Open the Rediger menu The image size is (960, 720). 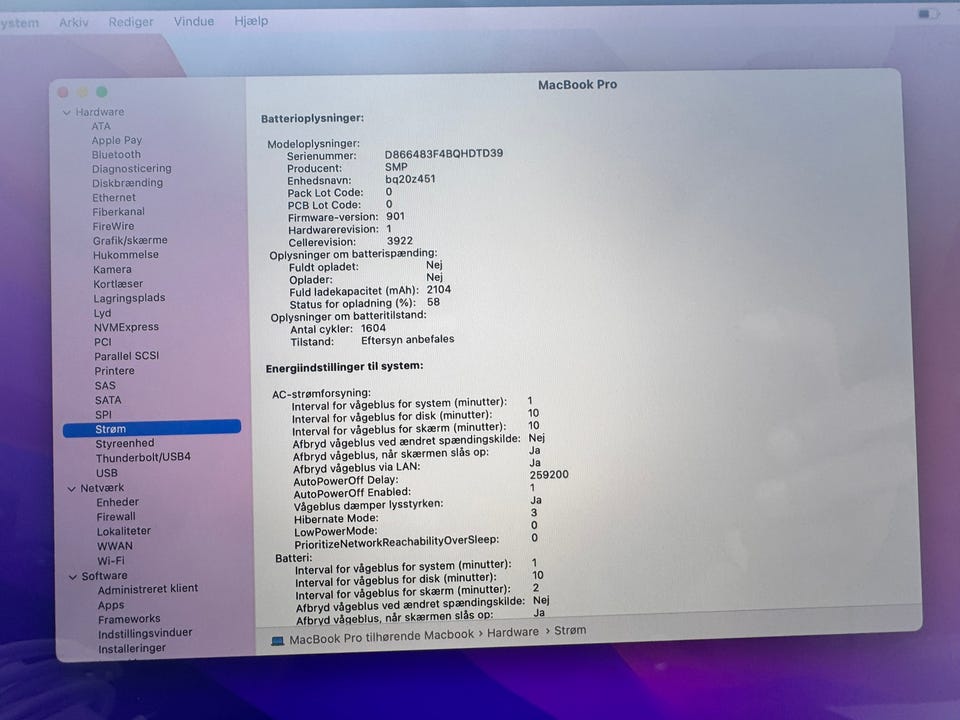(131, 22)
